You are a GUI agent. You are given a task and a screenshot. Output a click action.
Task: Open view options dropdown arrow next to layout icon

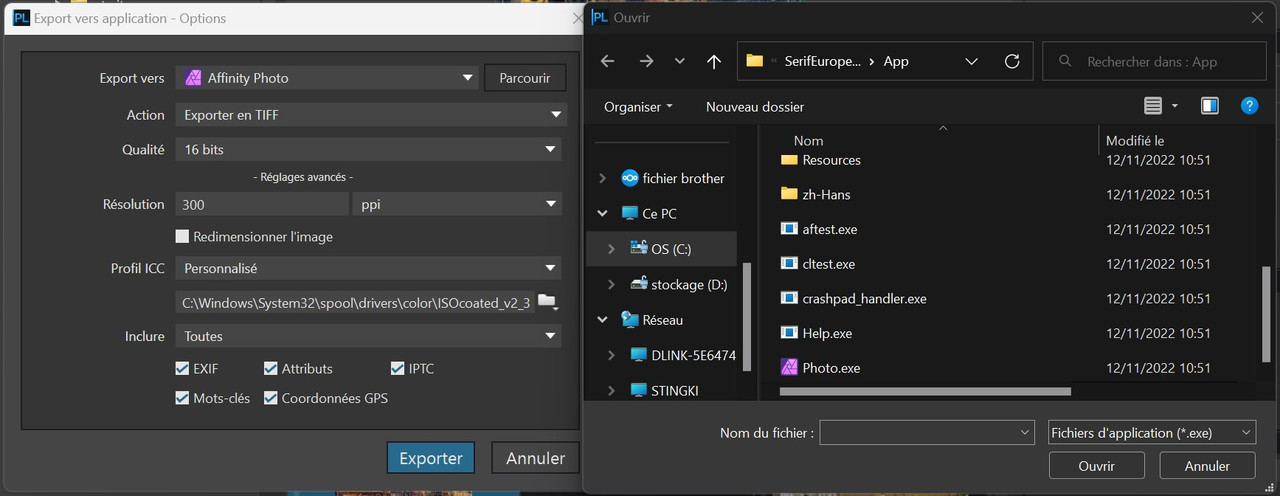(x=1175, y=106)
